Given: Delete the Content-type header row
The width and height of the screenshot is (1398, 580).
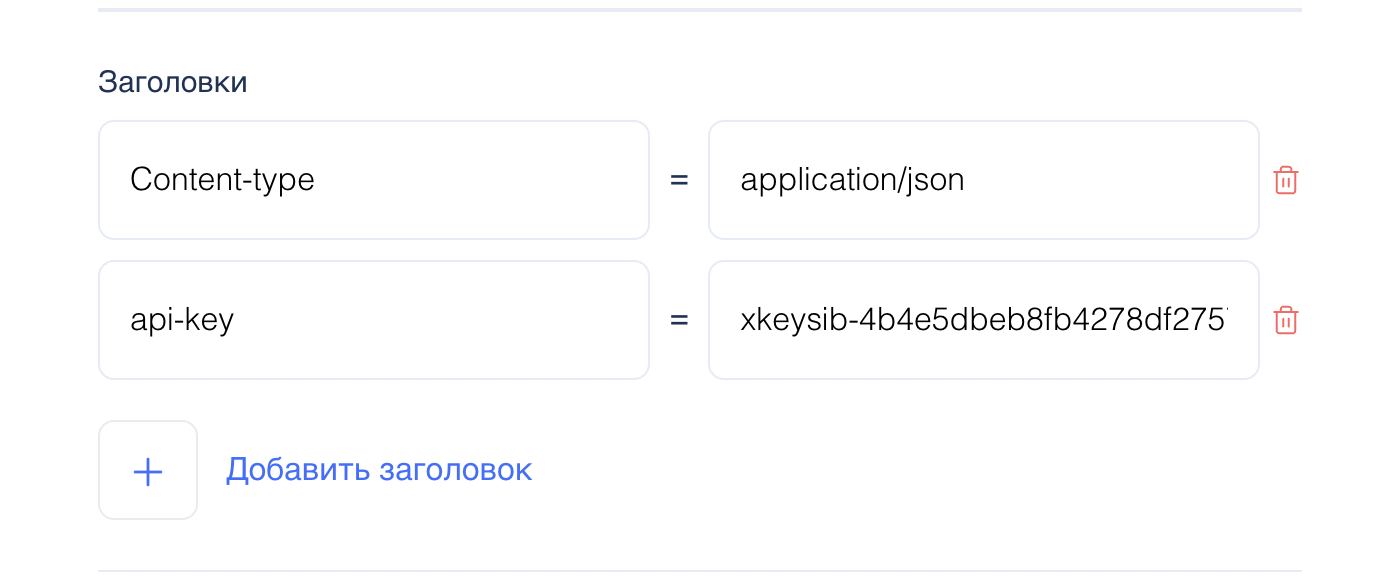Looking at the screenshot, I should coord(1285,181).
